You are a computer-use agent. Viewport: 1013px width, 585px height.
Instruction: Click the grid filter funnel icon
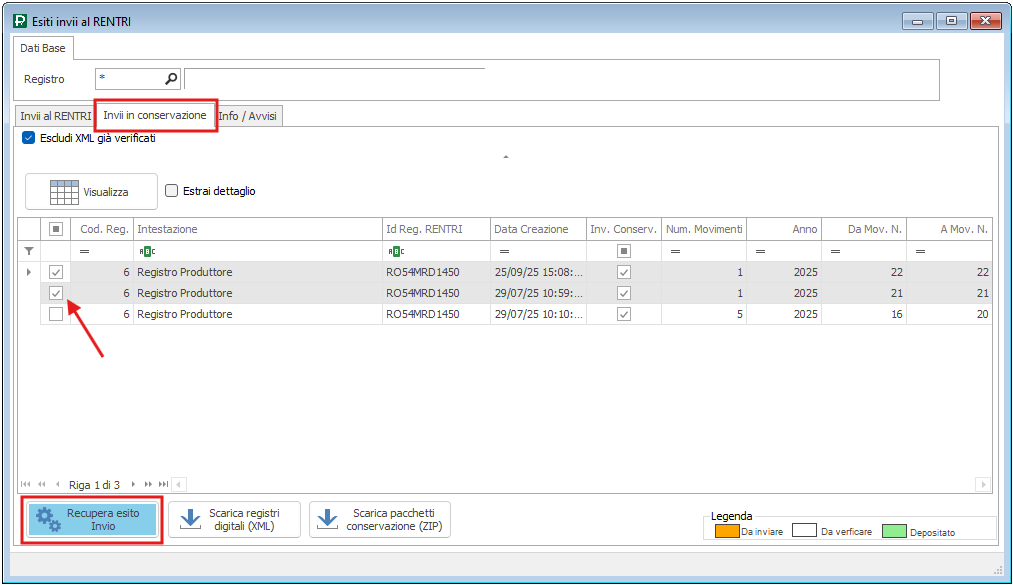[29, 251]
